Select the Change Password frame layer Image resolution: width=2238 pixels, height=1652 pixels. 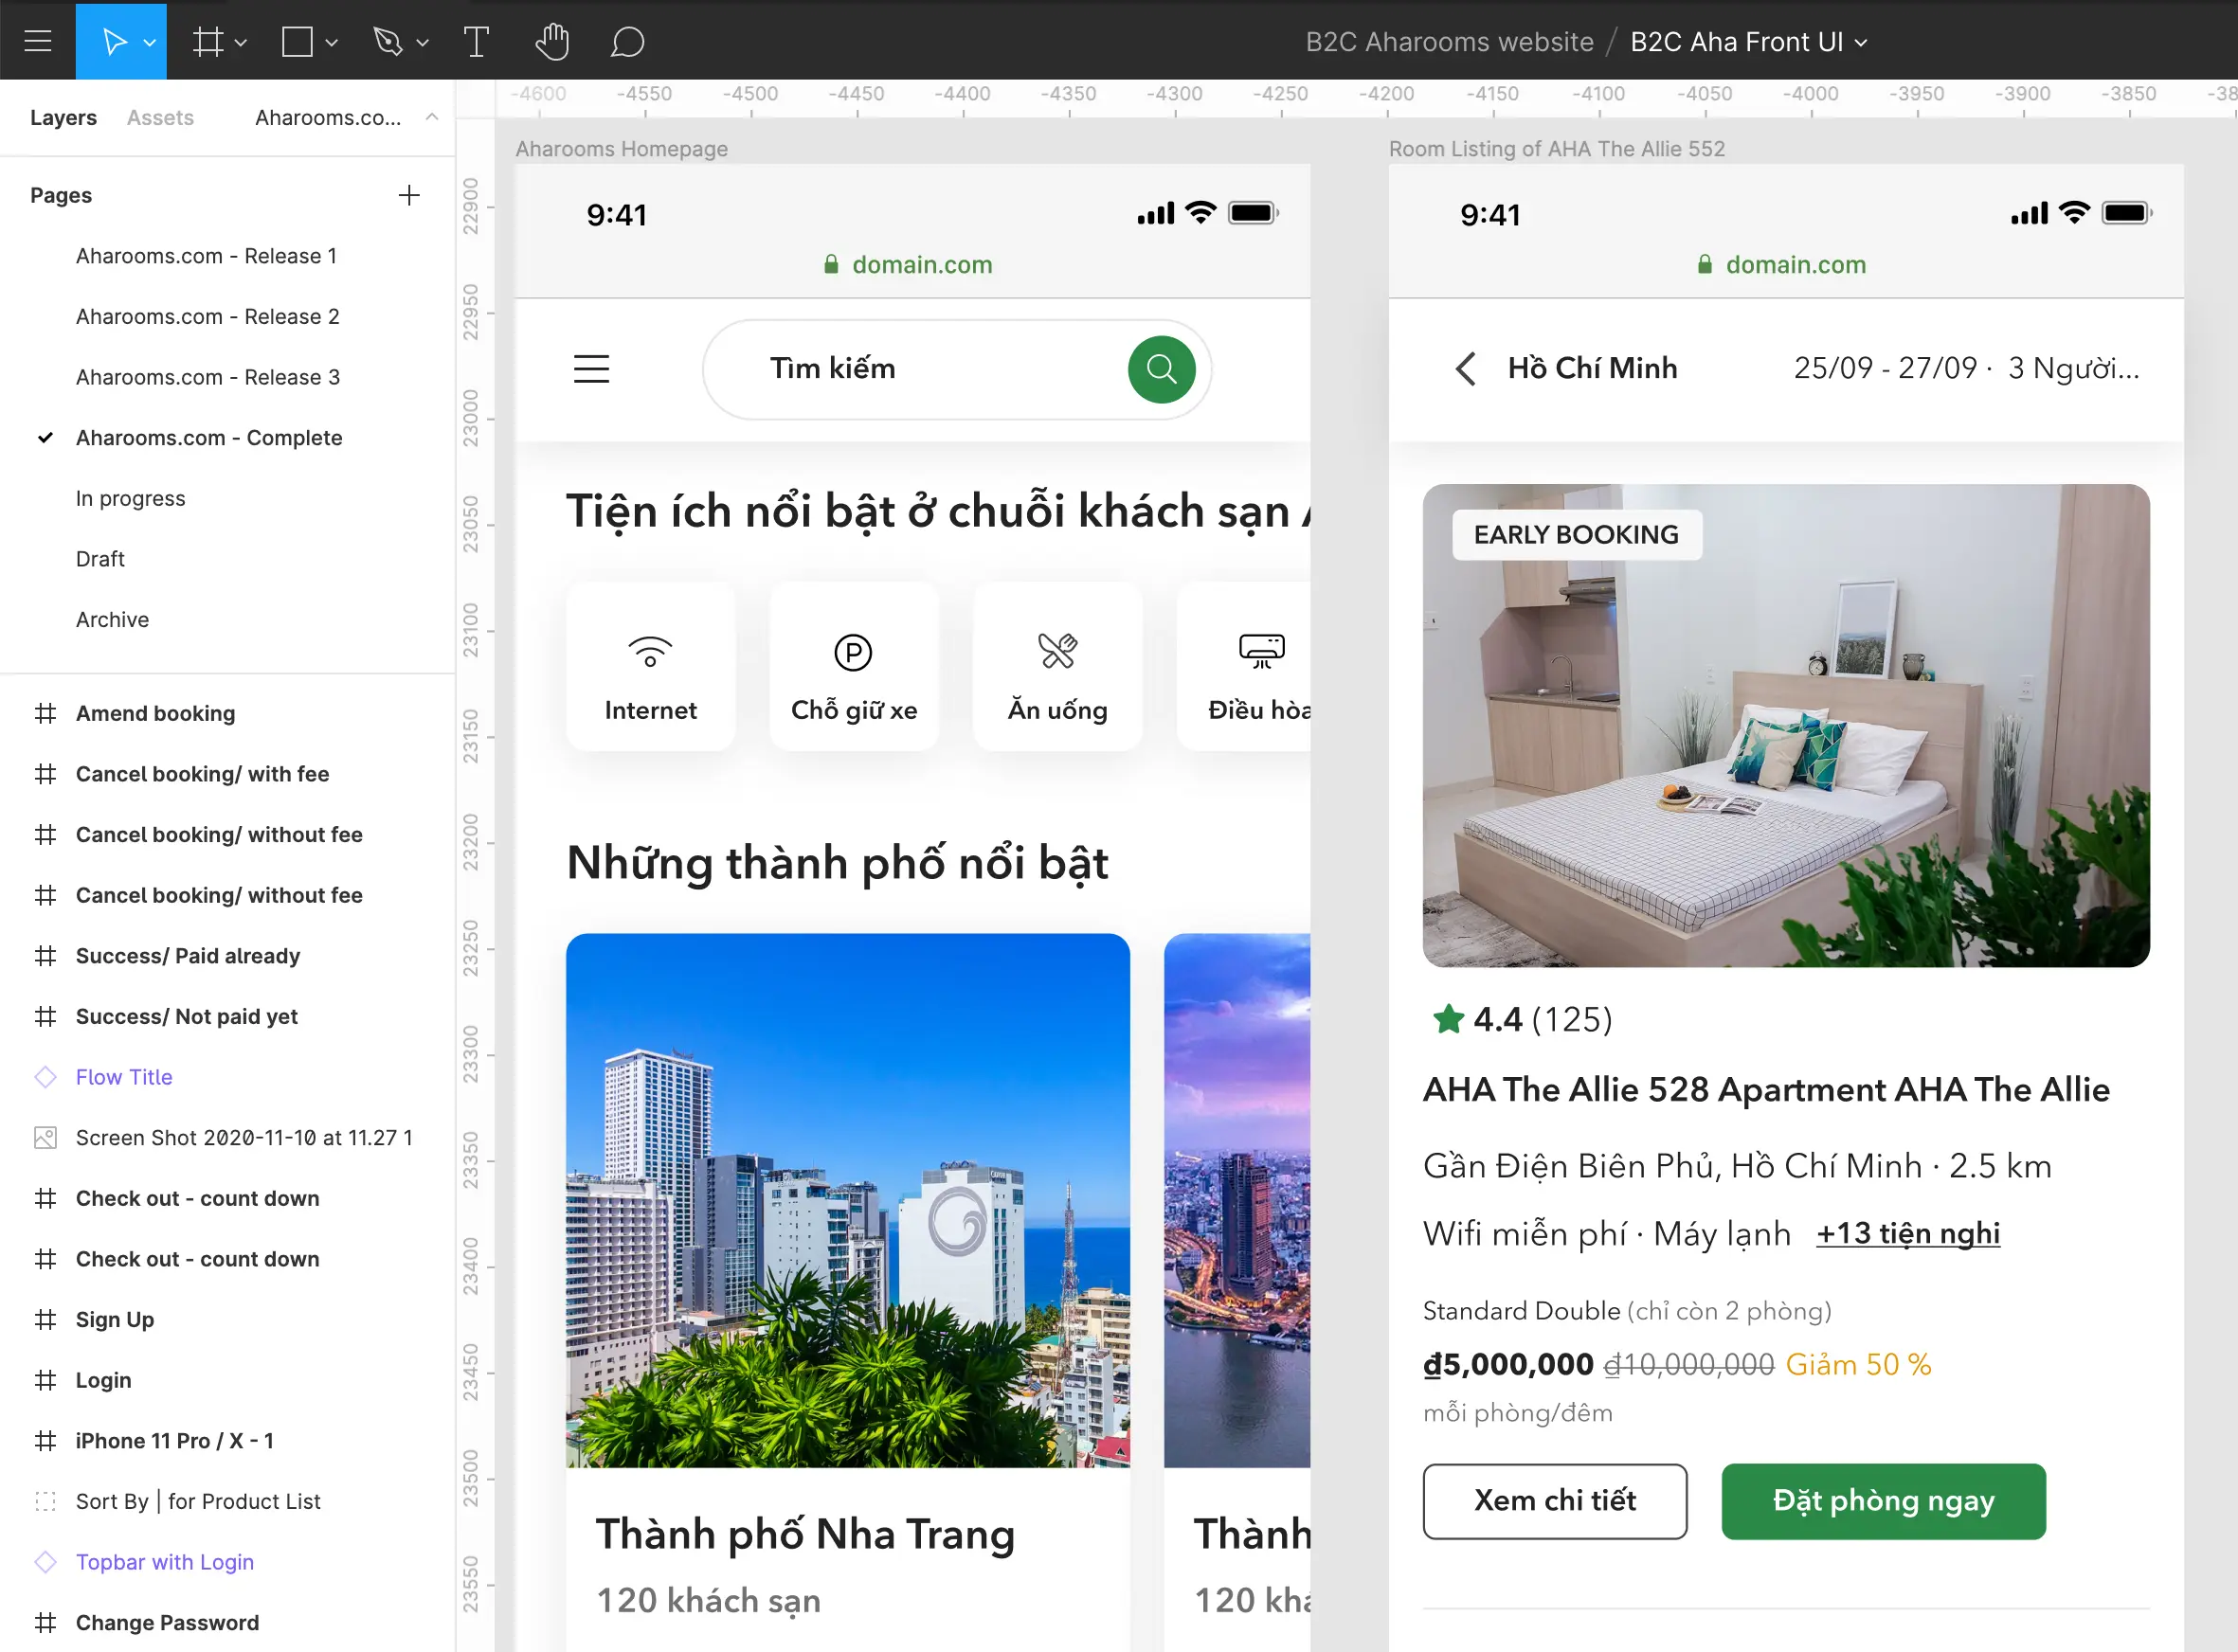pos(167,1623)
